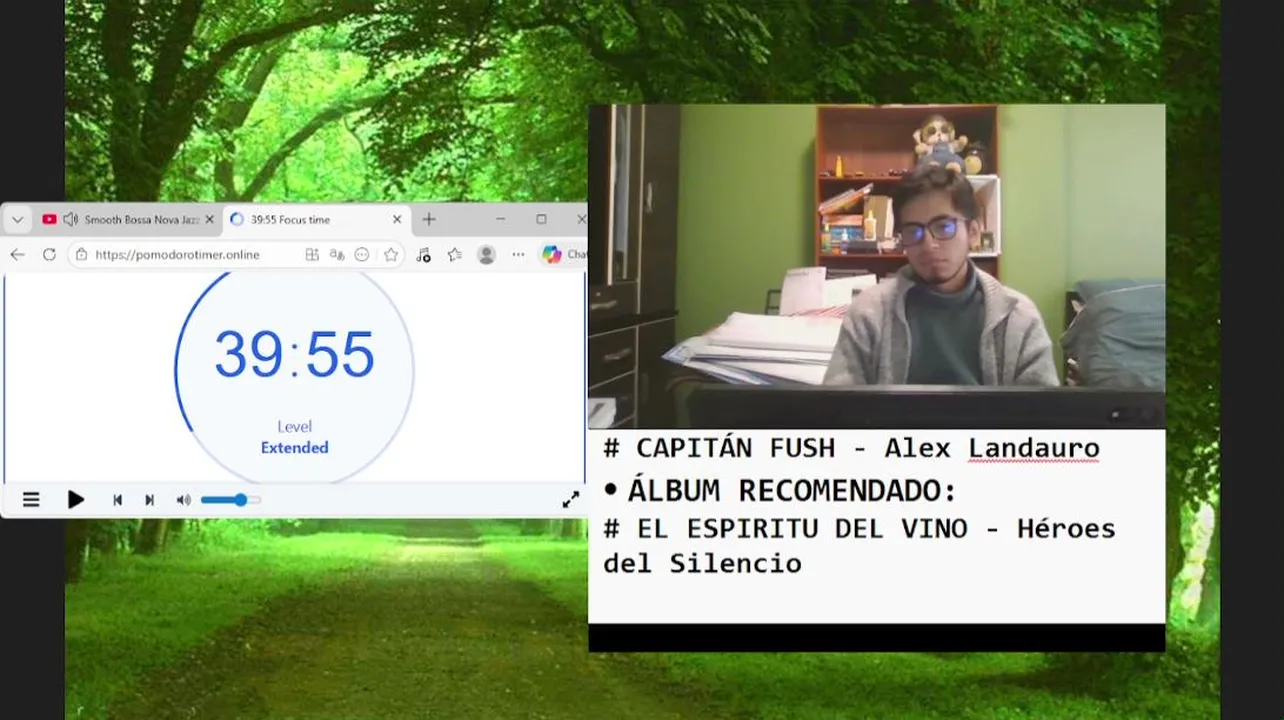Mute the timer sound speaker icon
Screen dimensions: 1284x720
[x=183, y=500]
